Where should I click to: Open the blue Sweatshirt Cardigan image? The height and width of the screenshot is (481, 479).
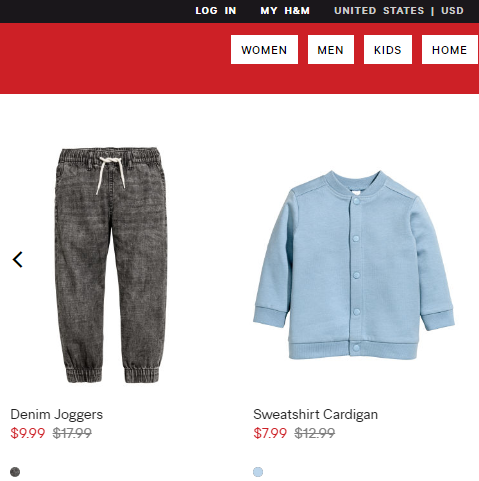pyautogui.click(x=354, y=265)
